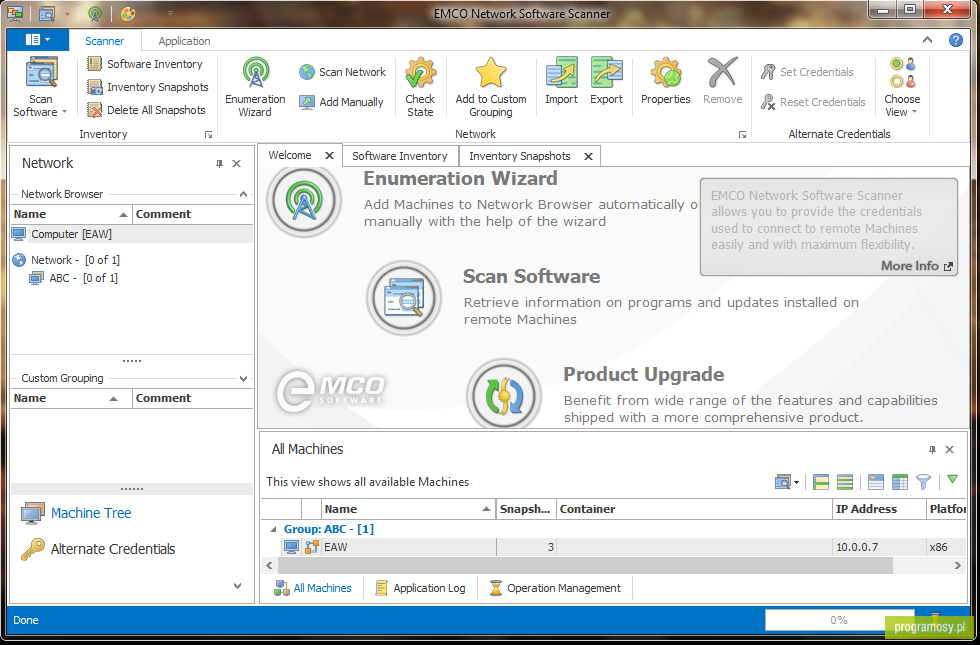Screen dimensions: 980x645
Task: Open the Software Inventory document tab
Action: (399, 156)
